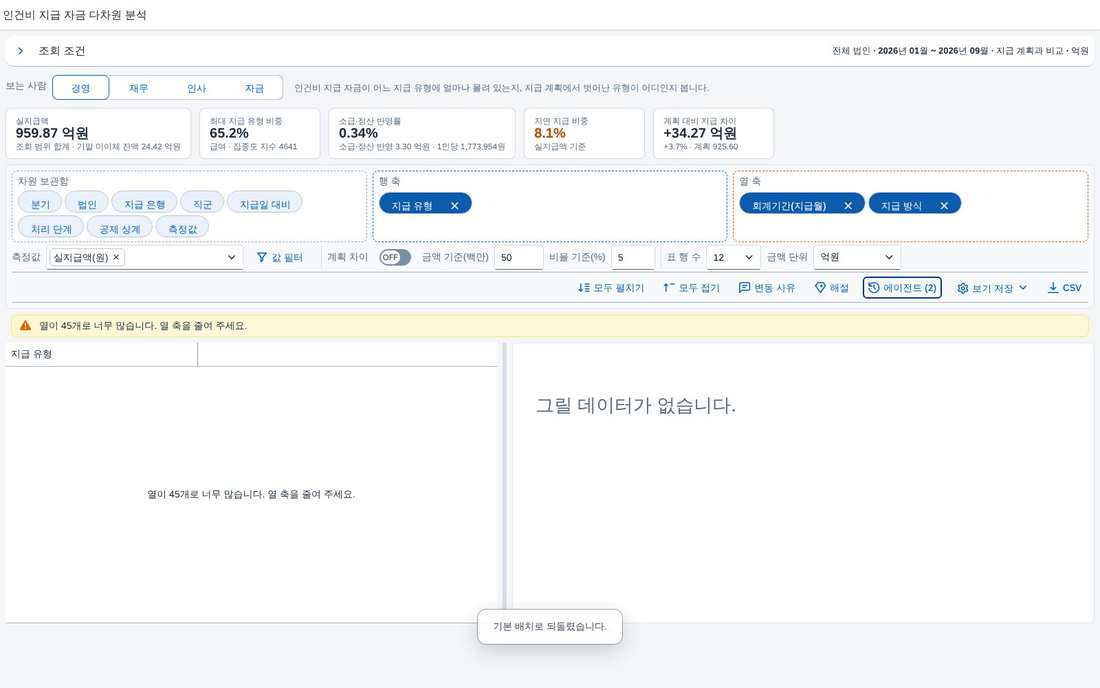Image resolution: width=1100 pixels, height=688 pixels.
Task: Remove 회계기간(지급월) from the column axis
Action: (x=848, y=205)
